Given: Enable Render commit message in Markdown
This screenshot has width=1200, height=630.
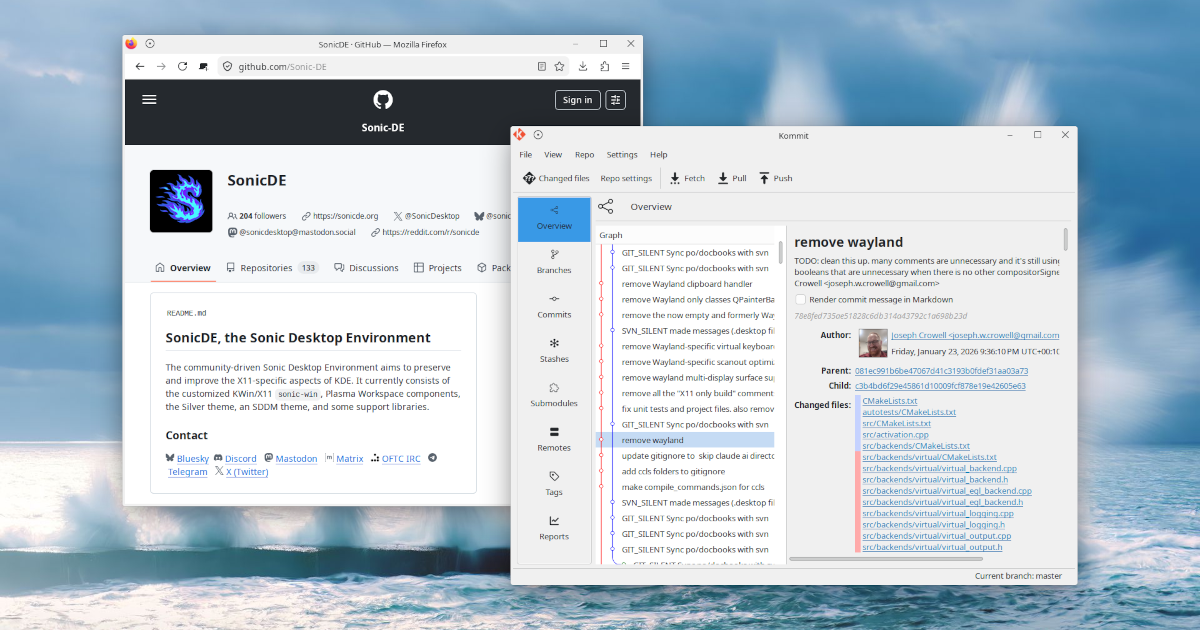Looking at the screenshot, I should tap(800, 299).
